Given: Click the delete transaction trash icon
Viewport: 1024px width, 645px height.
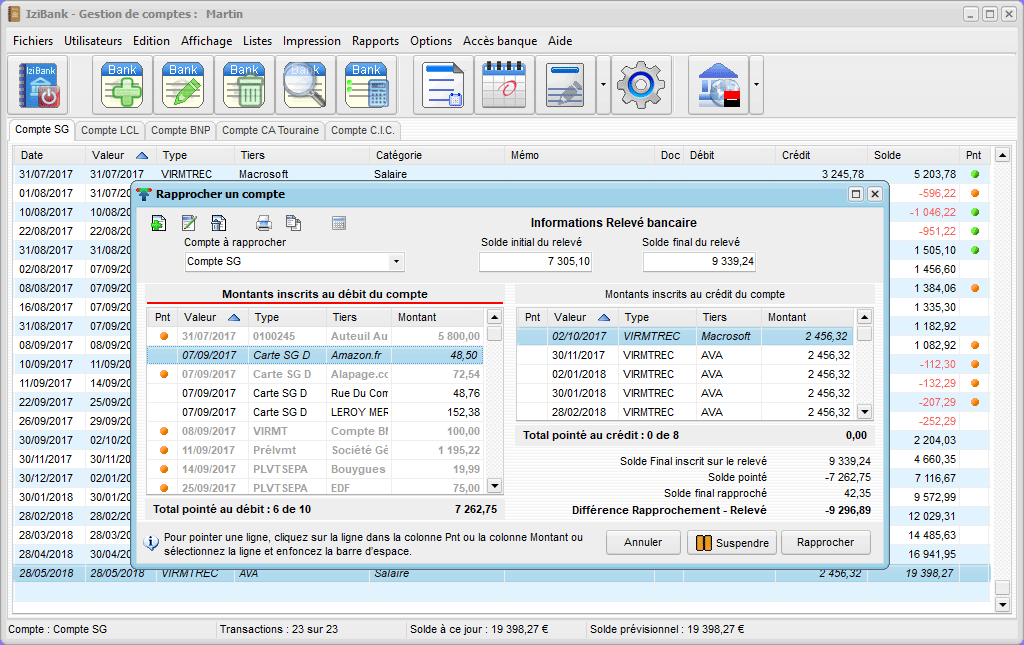Looking at the screenshot, I should coord(245,85).
